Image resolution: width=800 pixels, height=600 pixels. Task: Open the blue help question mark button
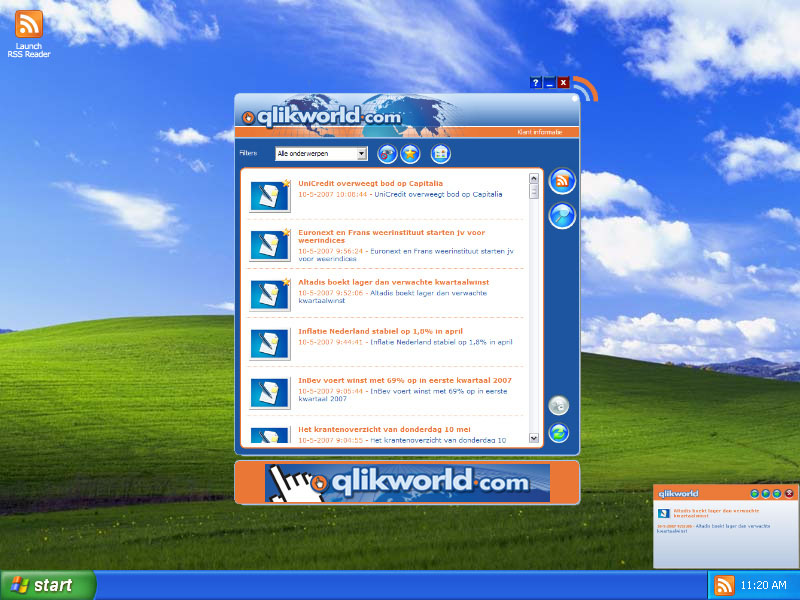coord(536,83)
